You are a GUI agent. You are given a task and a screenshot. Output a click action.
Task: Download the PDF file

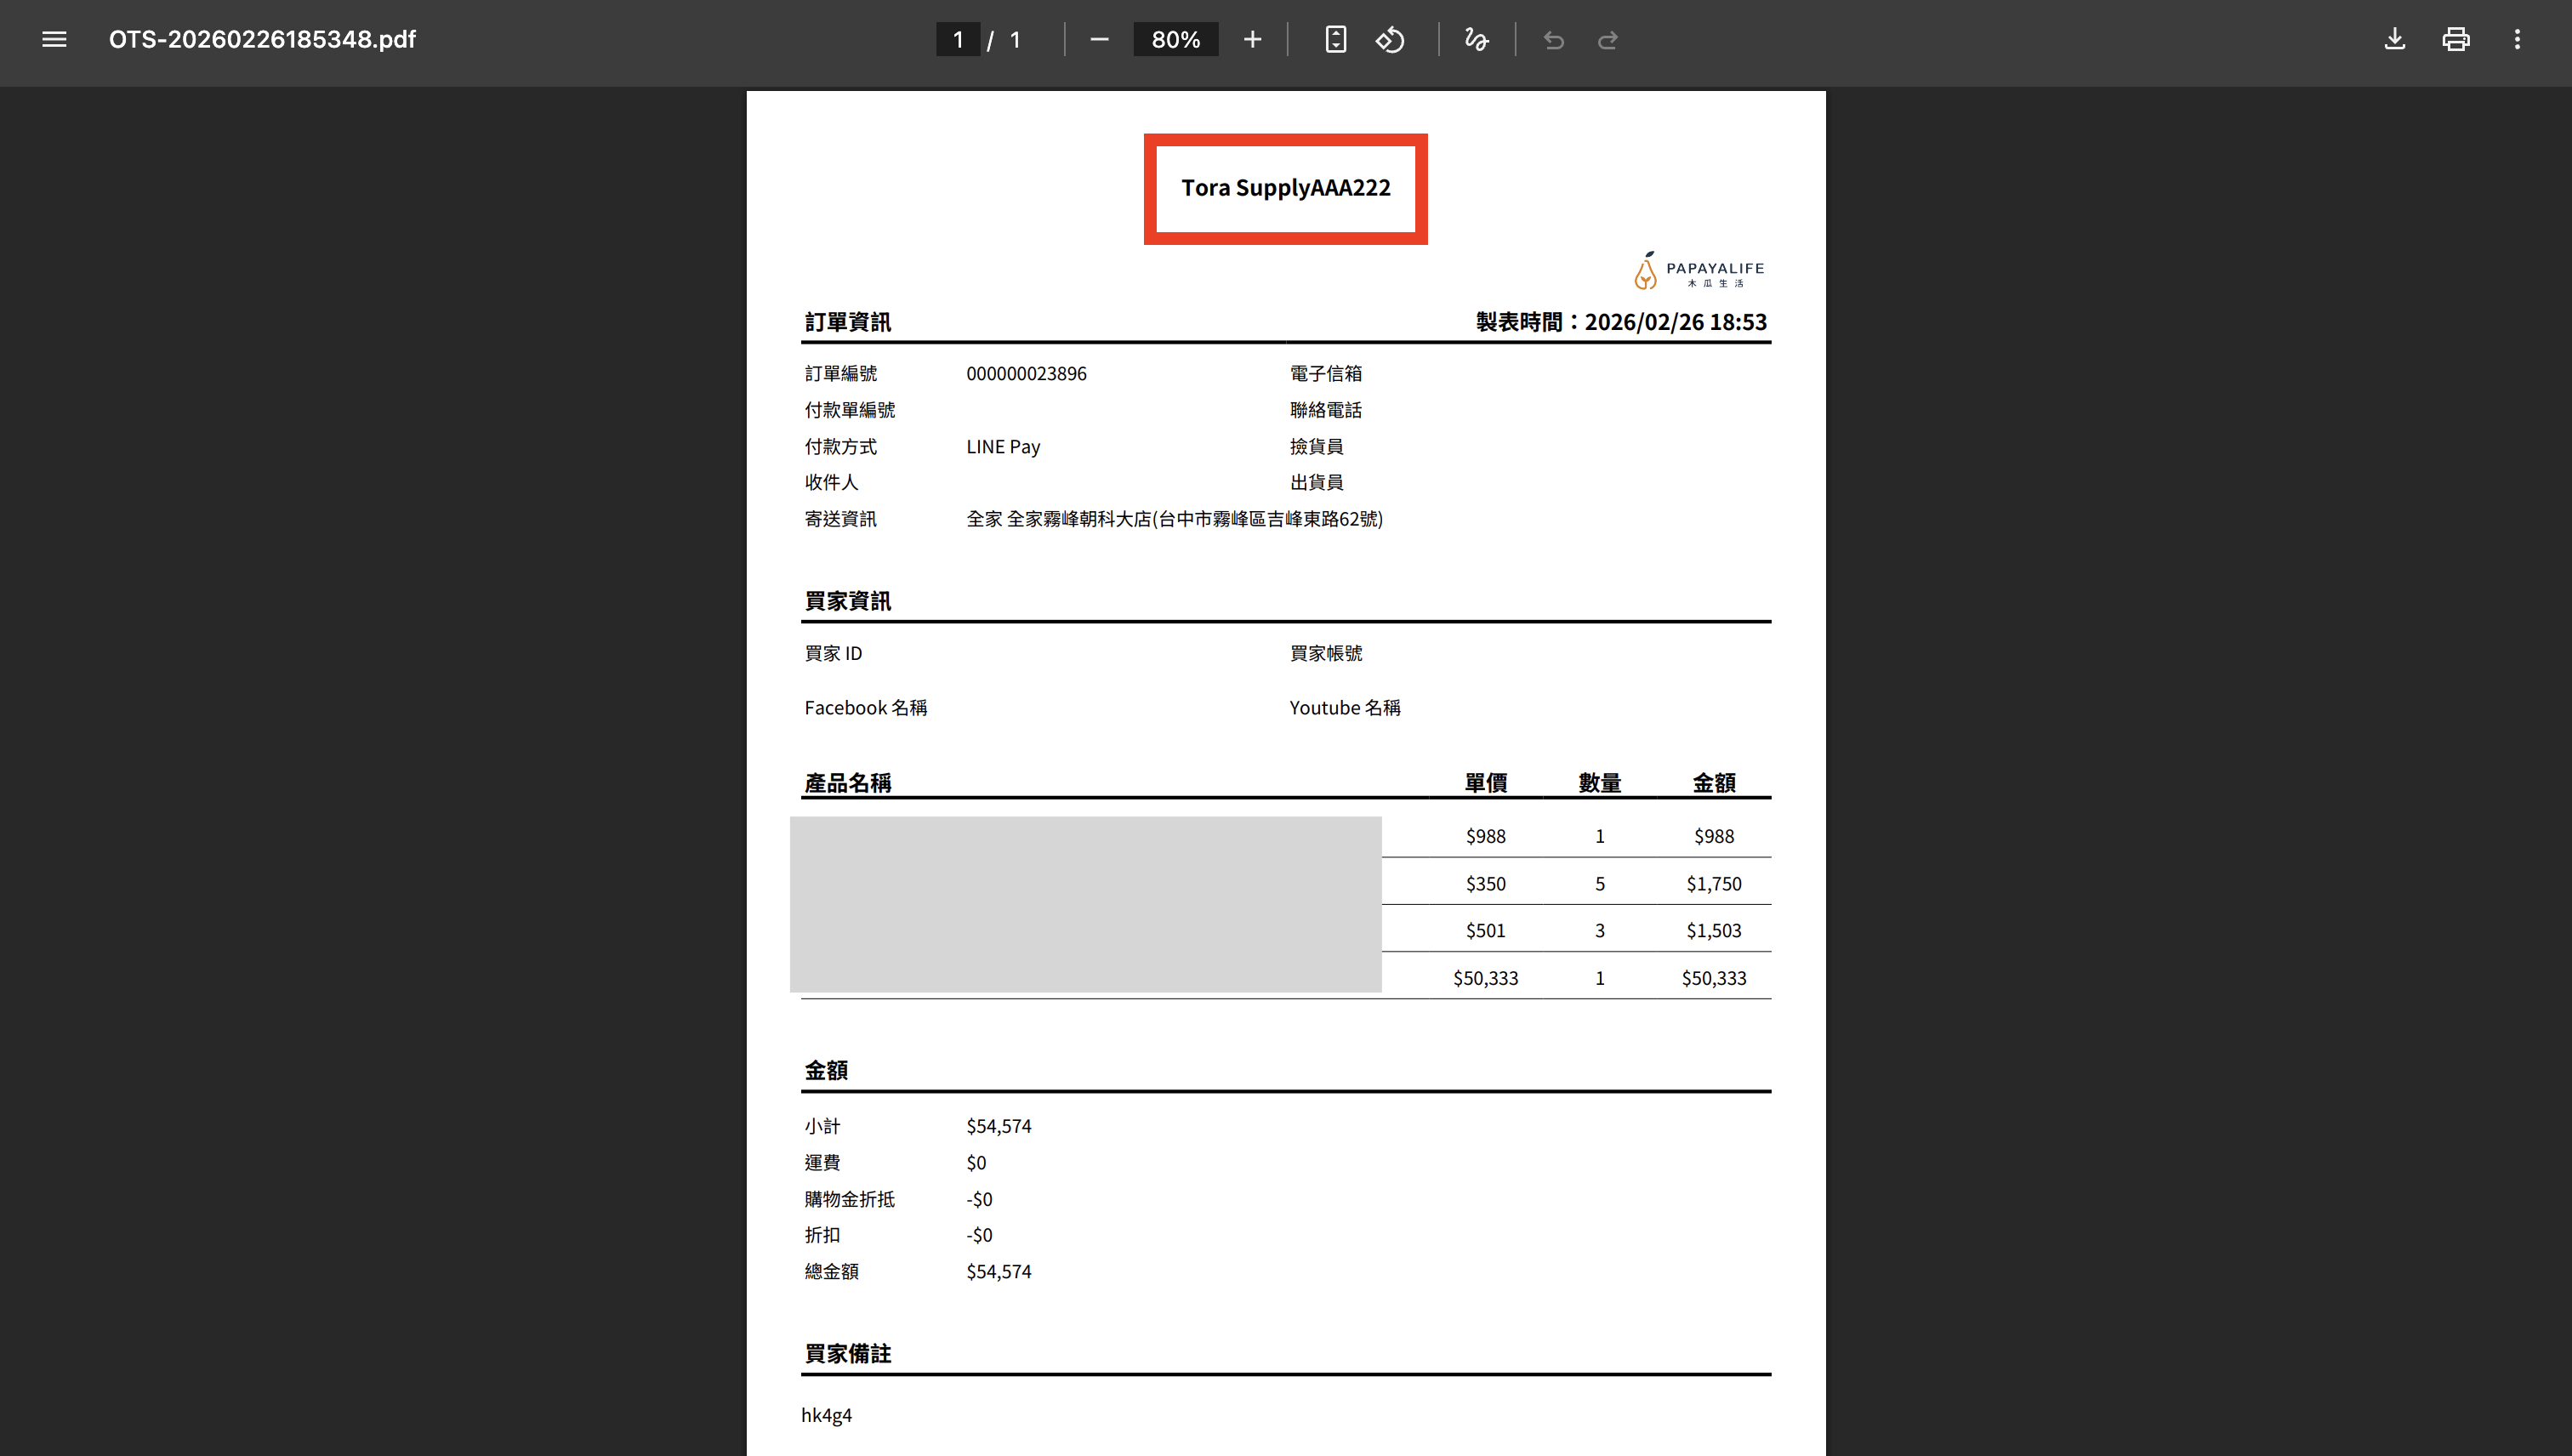[x=2394, y=40]
